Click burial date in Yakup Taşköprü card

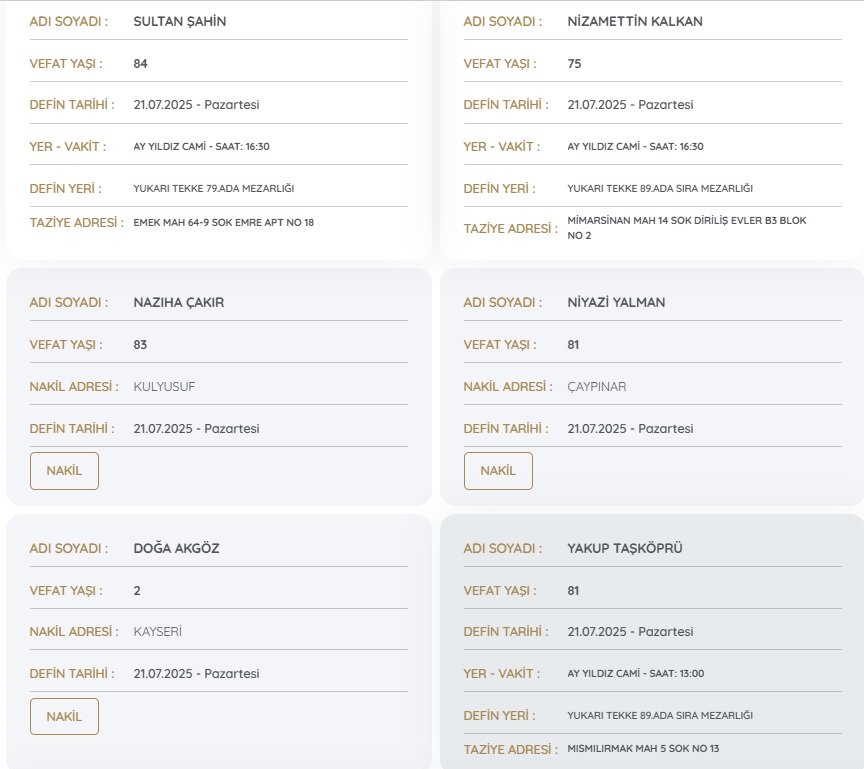tap(630, 632)
